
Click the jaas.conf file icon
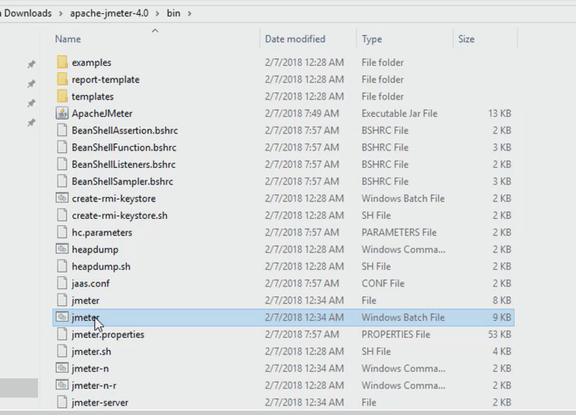point(62,283)
